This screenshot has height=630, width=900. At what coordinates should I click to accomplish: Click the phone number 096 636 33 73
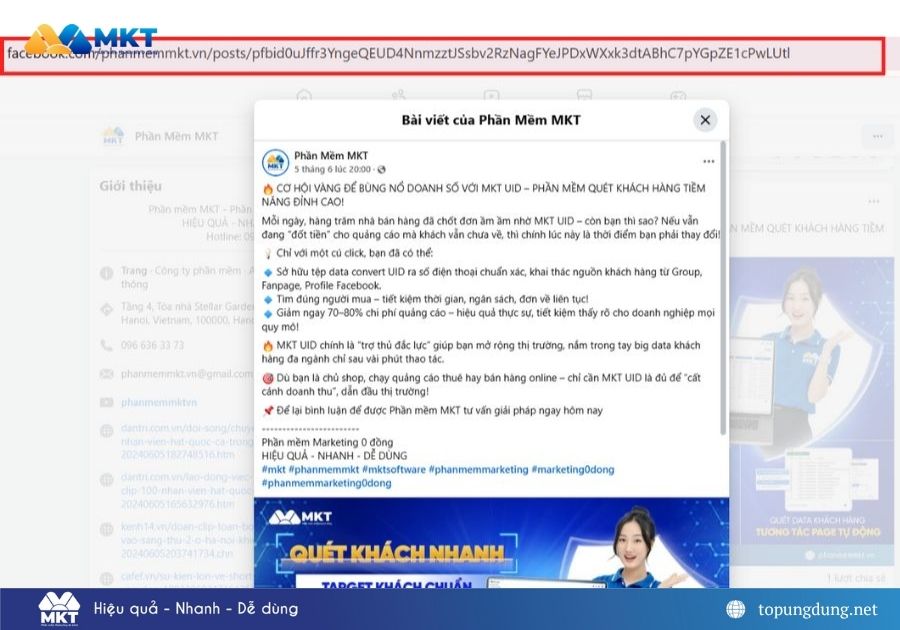(x=152, y=345)
